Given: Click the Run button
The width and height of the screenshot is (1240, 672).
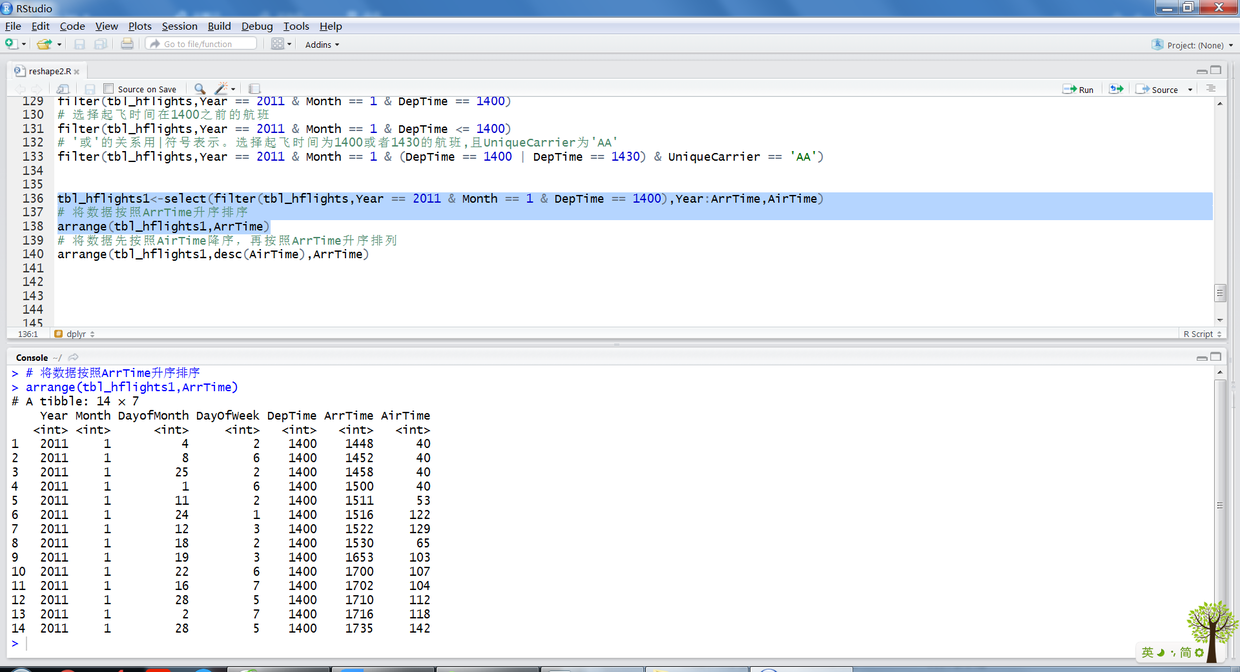Looking at the screenshot, I should coord(1078,89).
